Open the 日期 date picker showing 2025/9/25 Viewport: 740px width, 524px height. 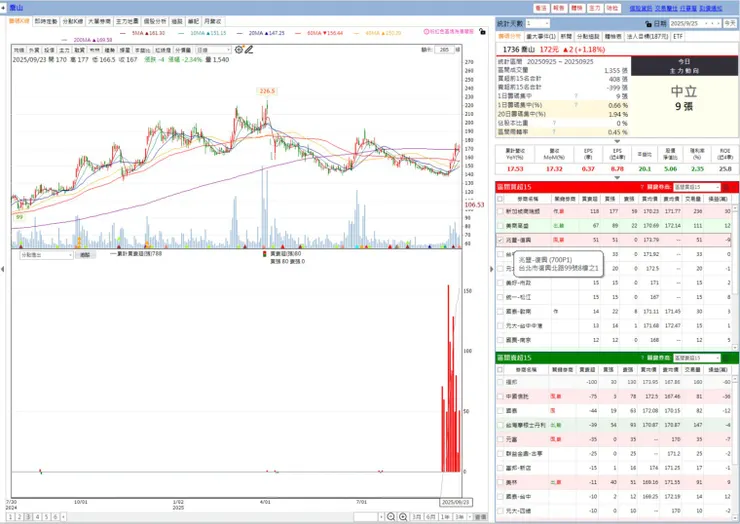coord(695,23)
